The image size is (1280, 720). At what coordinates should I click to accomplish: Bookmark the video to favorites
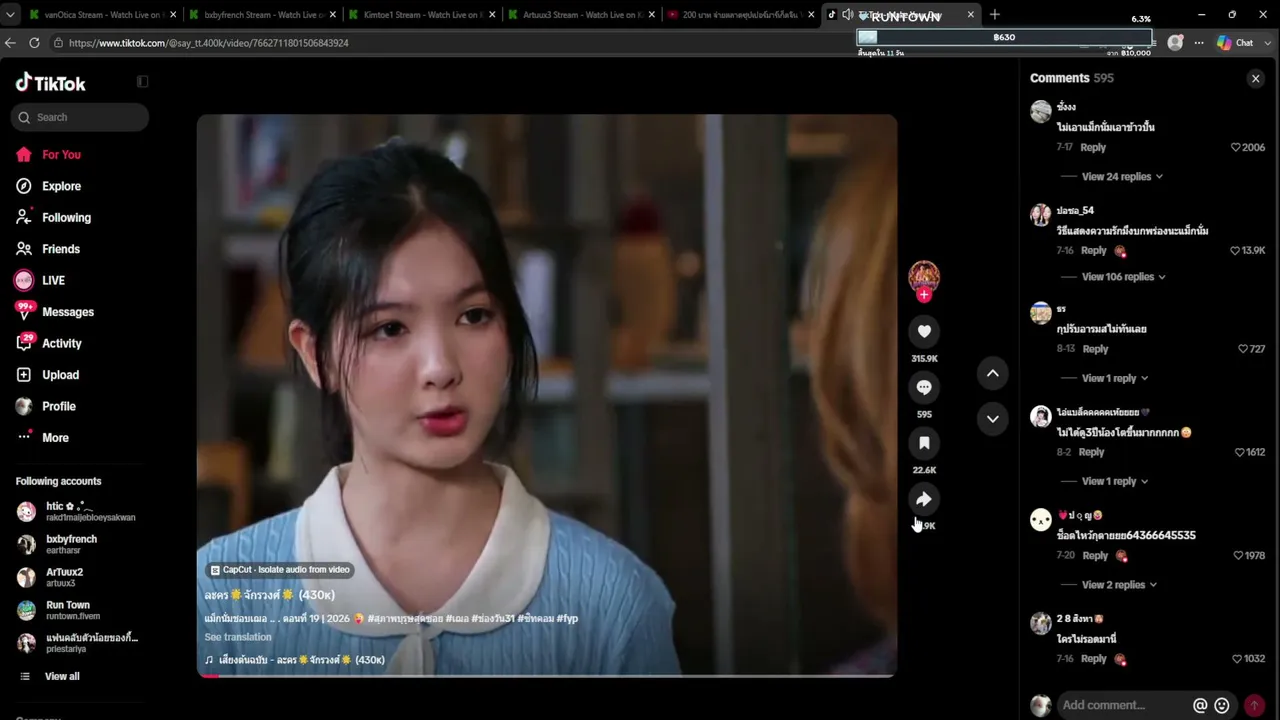(x=924, y=443)
